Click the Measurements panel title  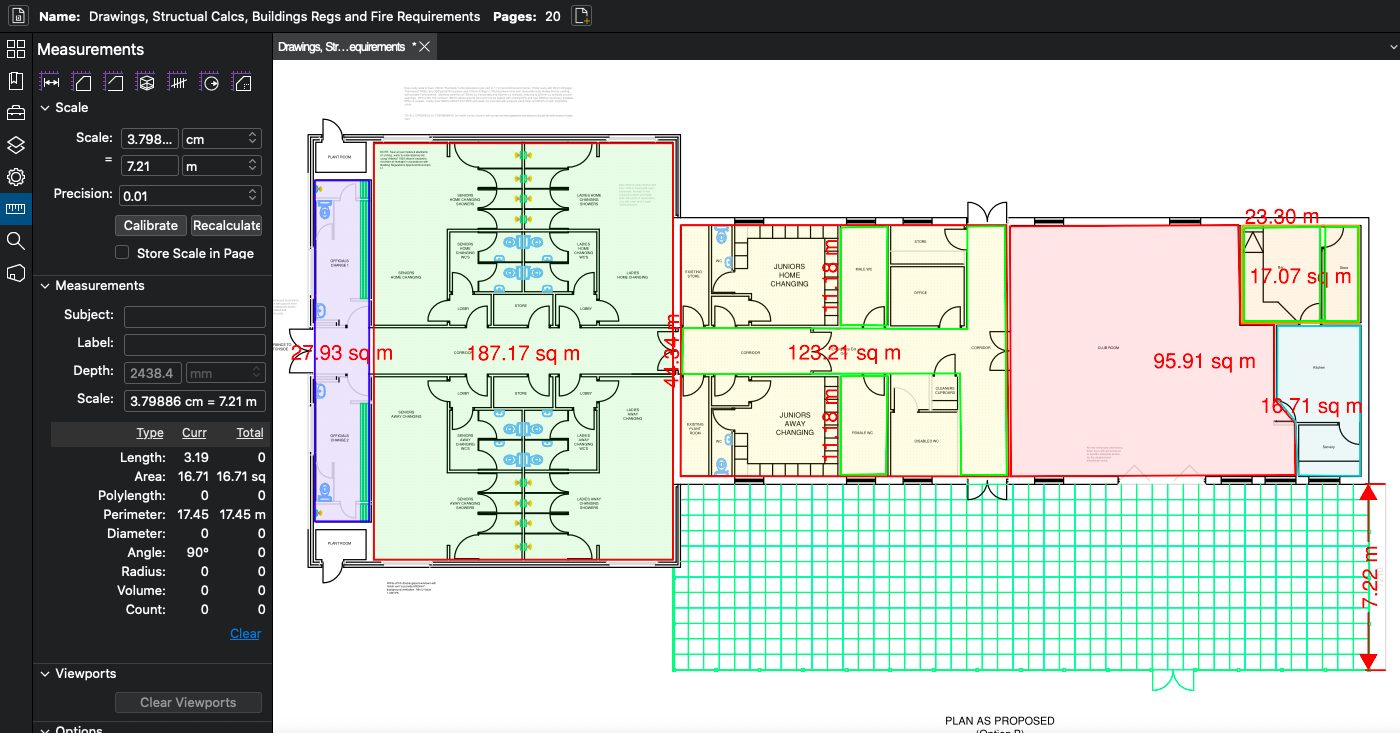91,49
